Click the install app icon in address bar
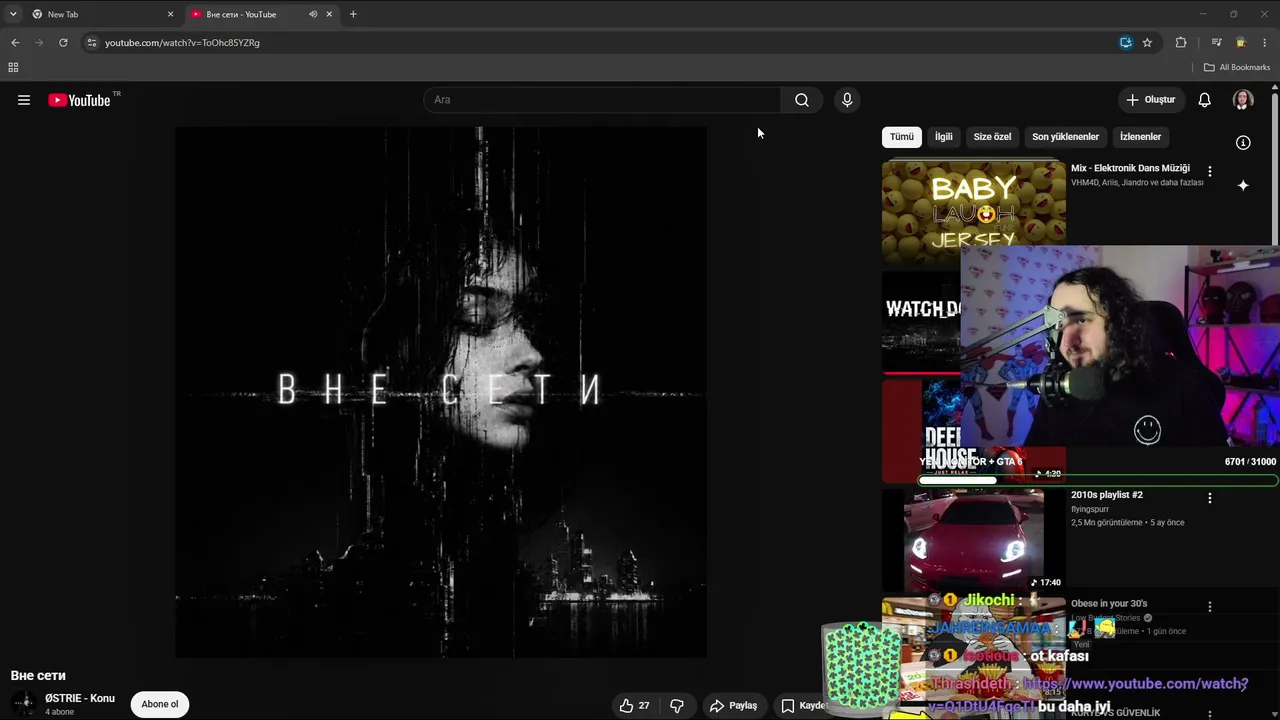The width and height of the screenshot is (1280, 720). tap(1126, 43)
